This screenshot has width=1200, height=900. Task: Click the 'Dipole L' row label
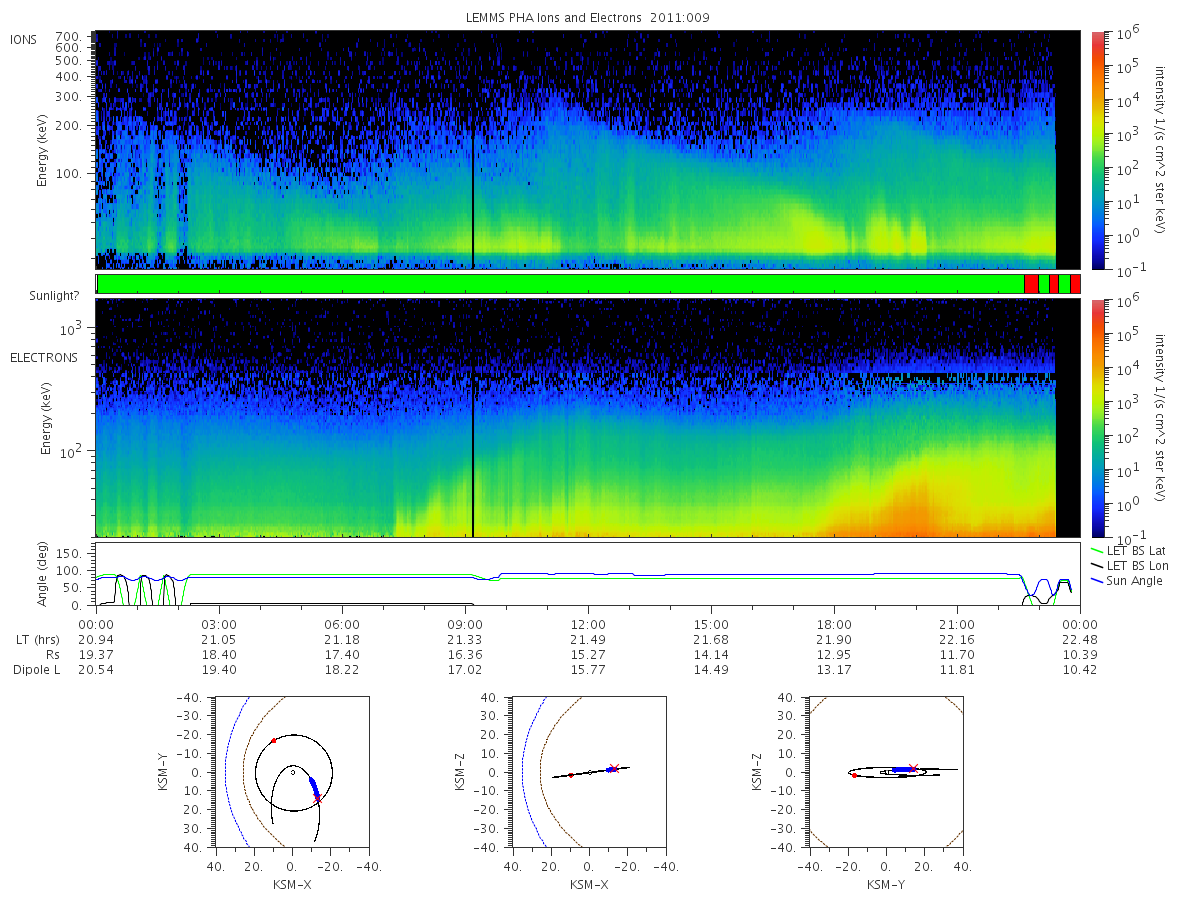tap(36, 669)
